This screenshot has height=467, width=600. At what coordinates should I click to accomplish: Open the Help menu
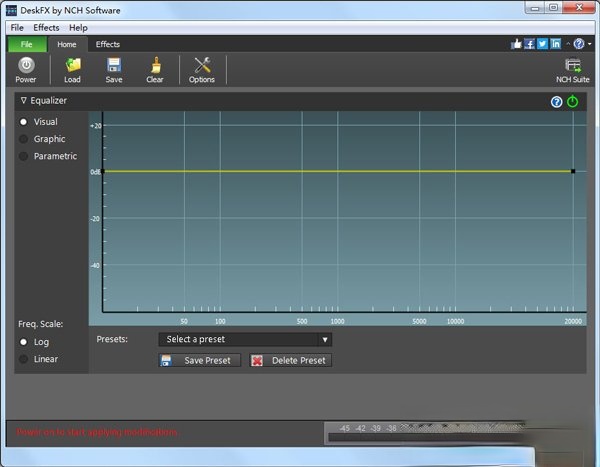pos(78,28)
